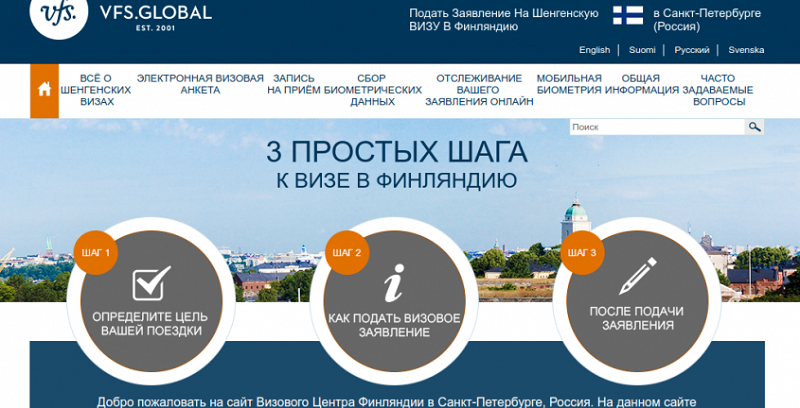Click the orange ШАГ 1 badge
Screen dimensions: 800x408
[x=95, y=252]
